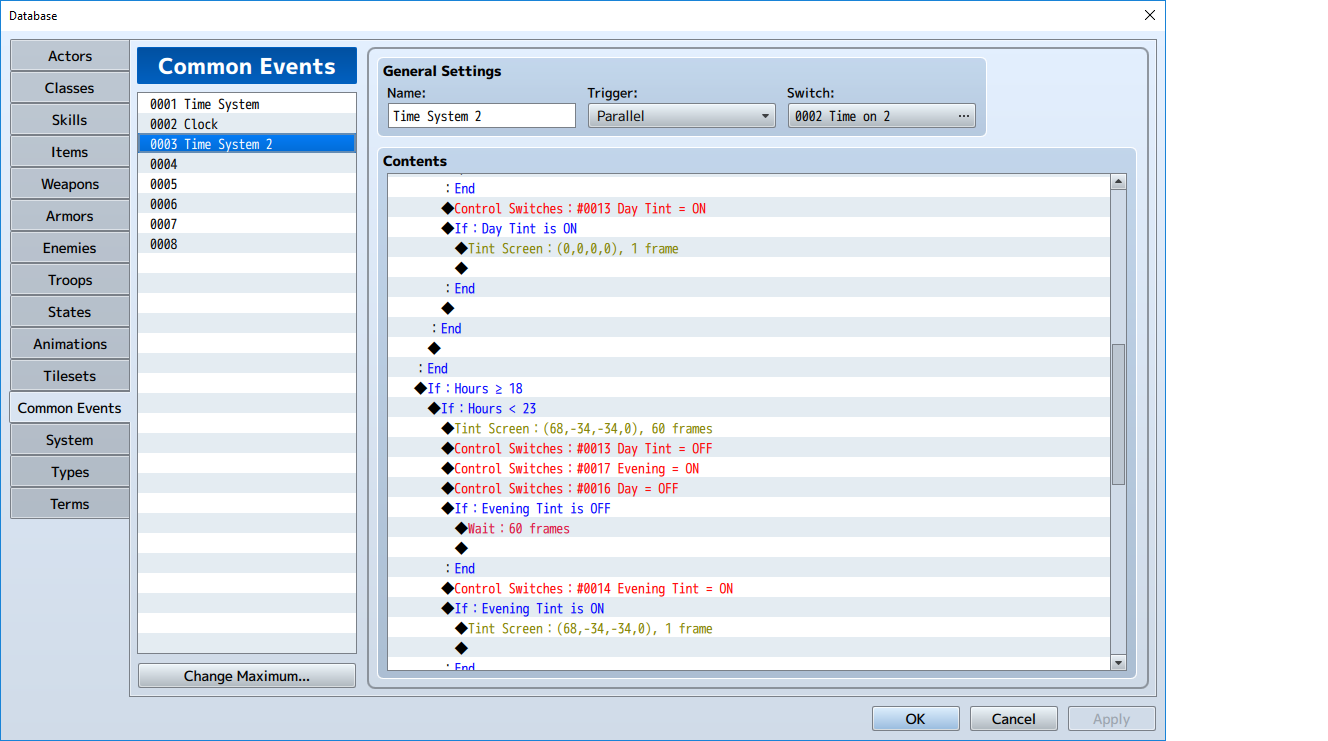Click the Change Maximum button
Image resolution: width=1328 pixels, height=741 pixels.
click(x=247, y=676)
